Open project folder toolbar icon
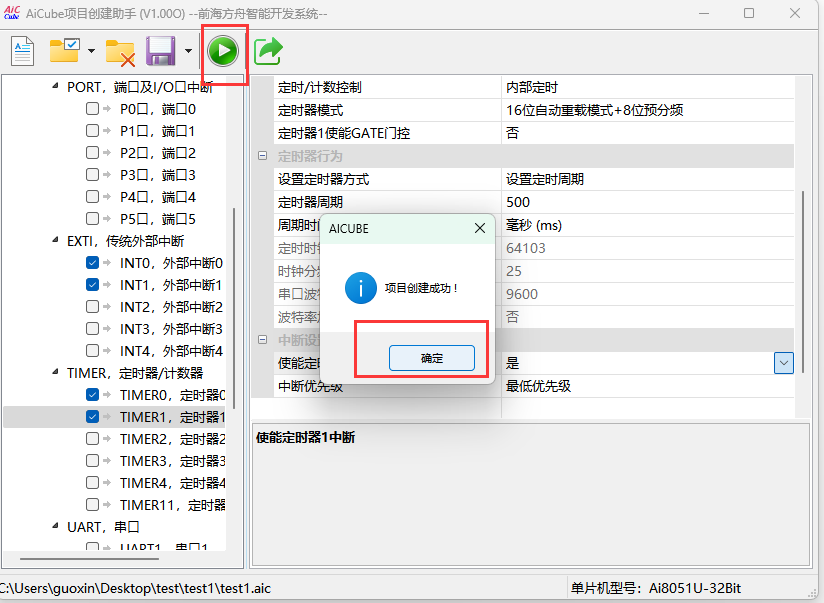The height and width of the screenshot is (603, 824). click(64, 51)
